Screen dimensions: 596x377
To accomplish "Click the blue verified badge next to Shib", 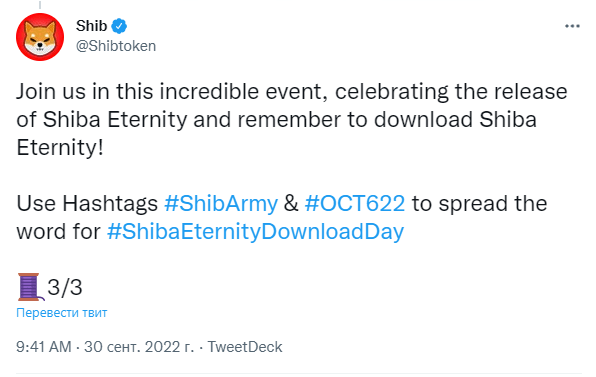I will 119,26.
